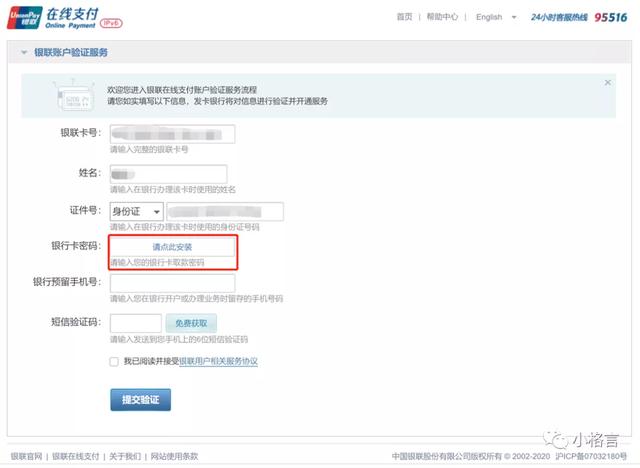Viewport: 640px width, 468px height.
Task: Click the 95516 hotline number
Action: click(610, 17)
